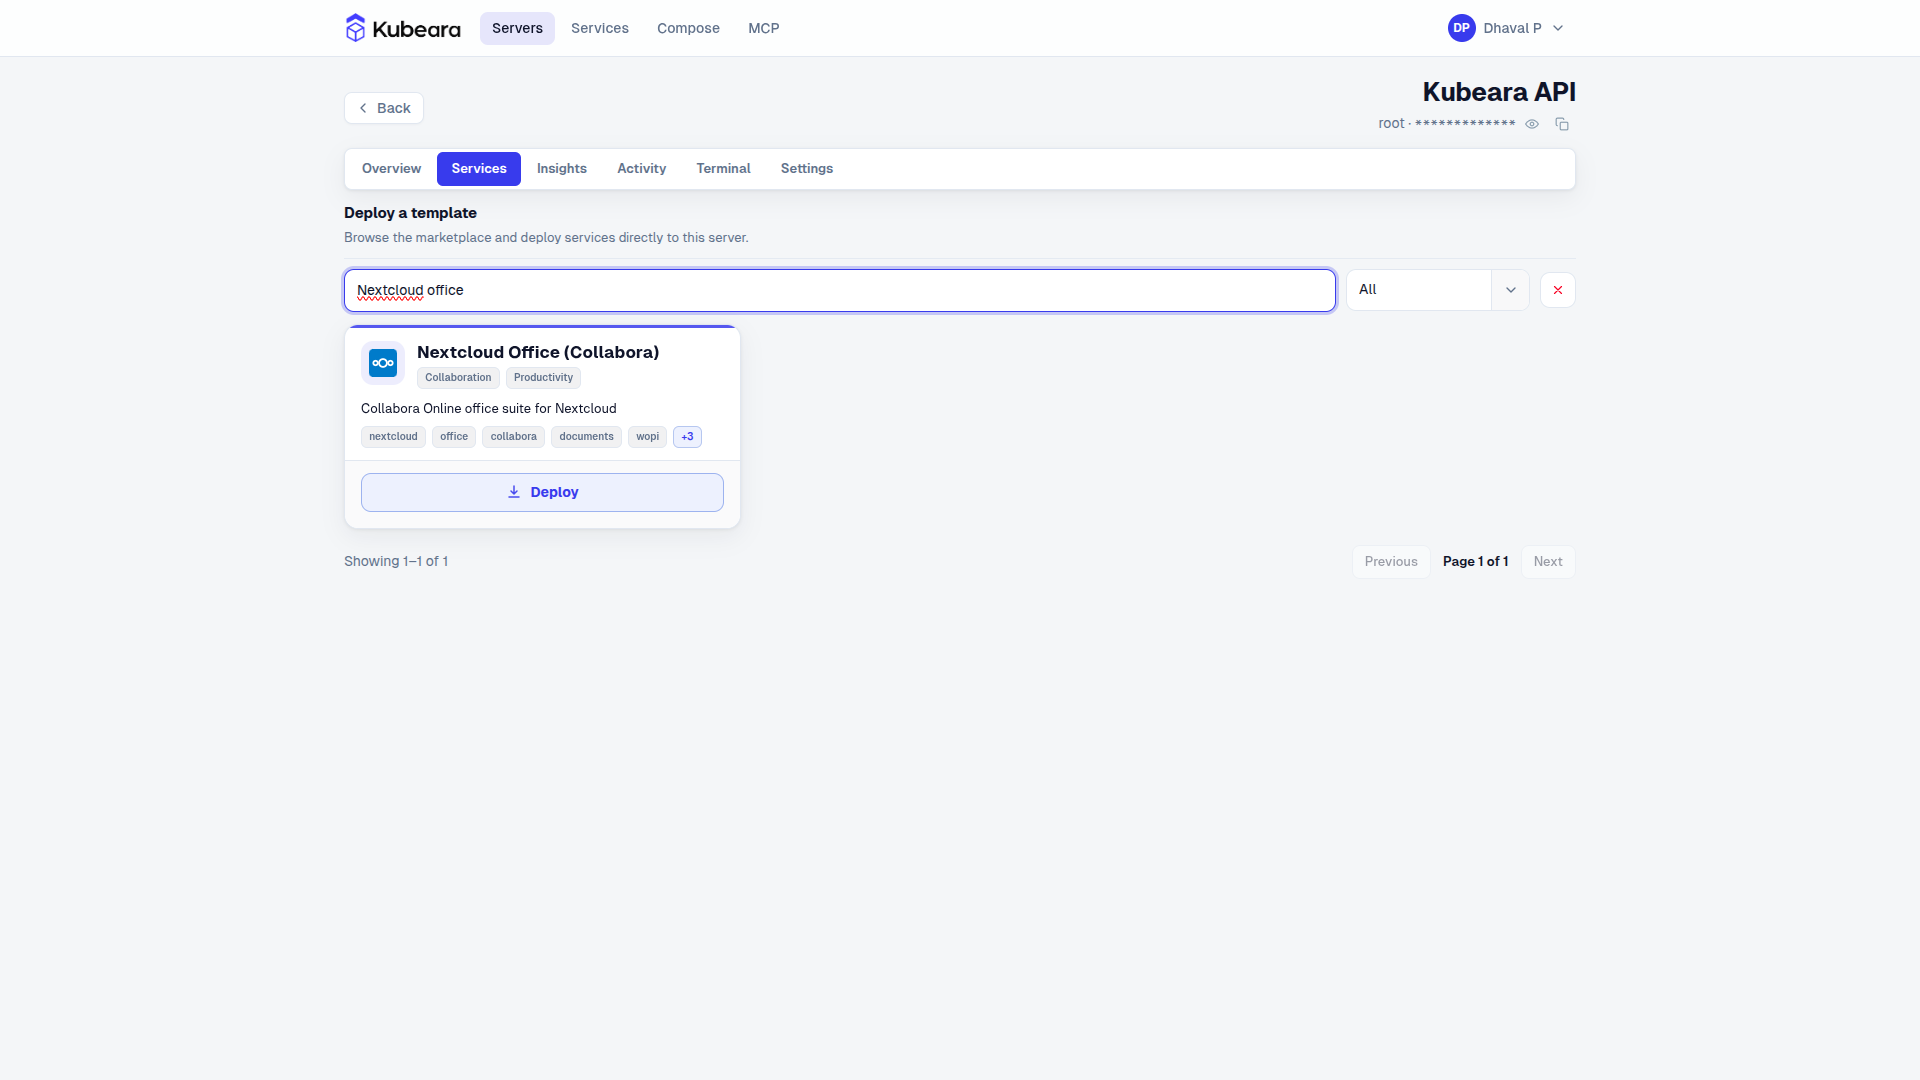Open the MCP navigation item
The width and height of the screenshot is (1920, 1080).
(764, 28)
